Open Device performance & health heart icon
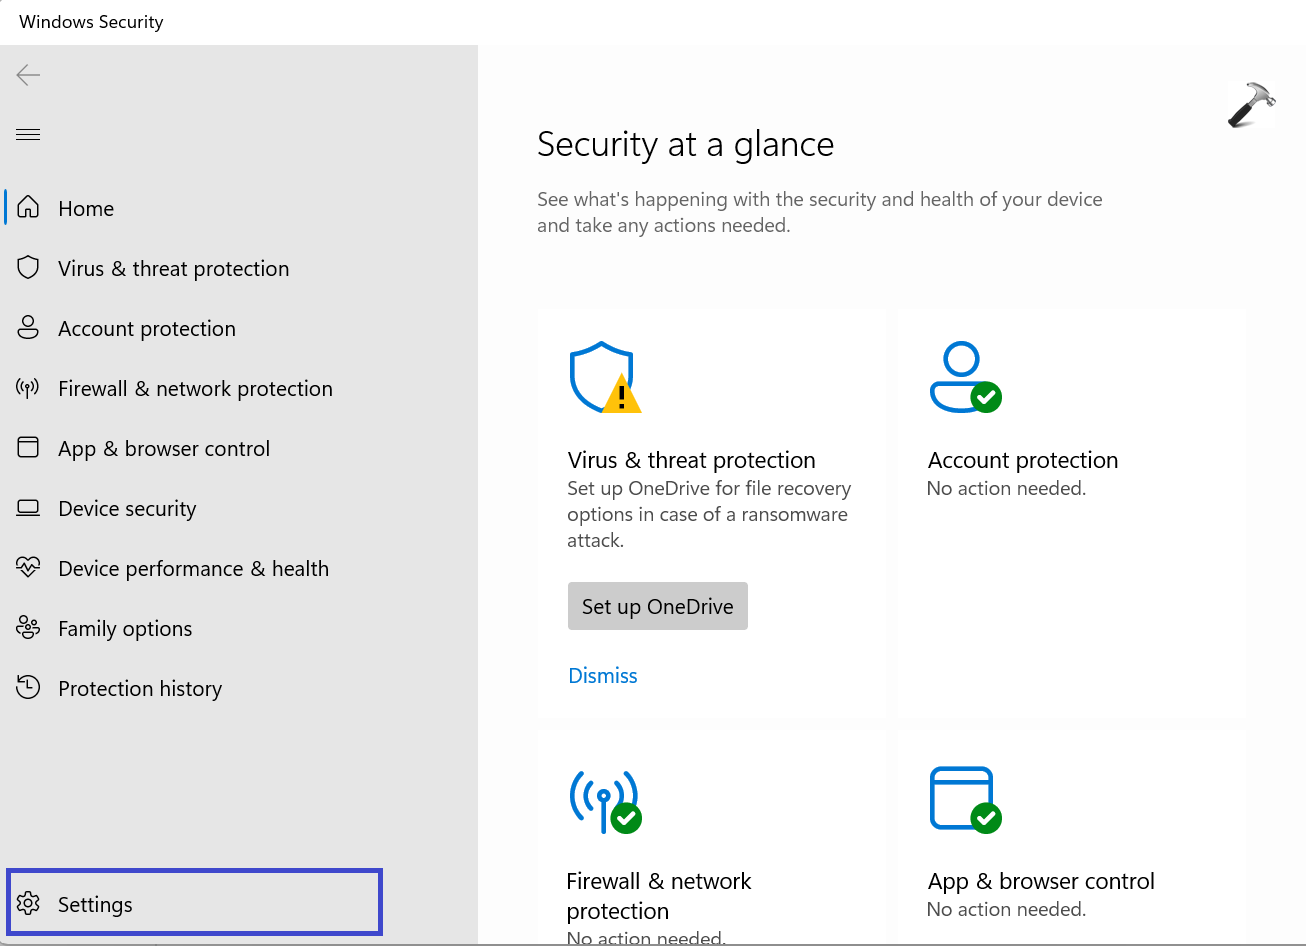 28,568
